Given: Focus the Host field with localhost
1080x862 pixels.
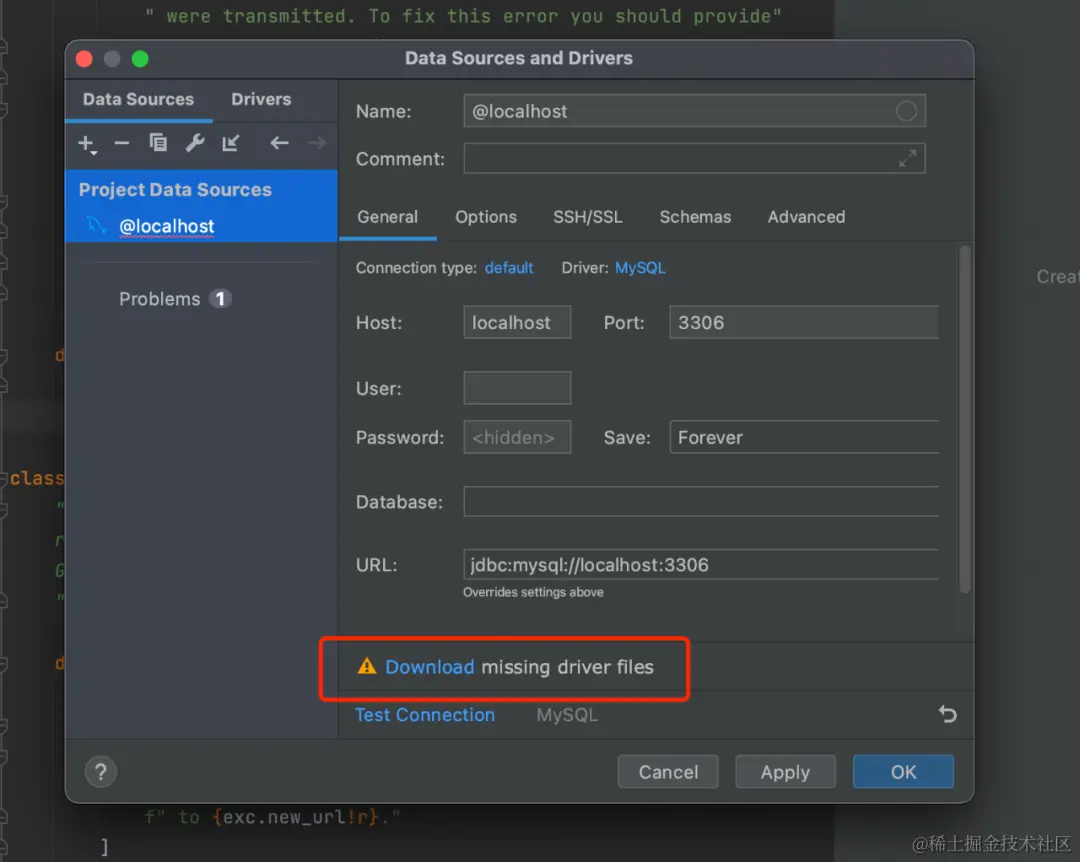Looking at the screenshot, I should [x=517, y=322].
